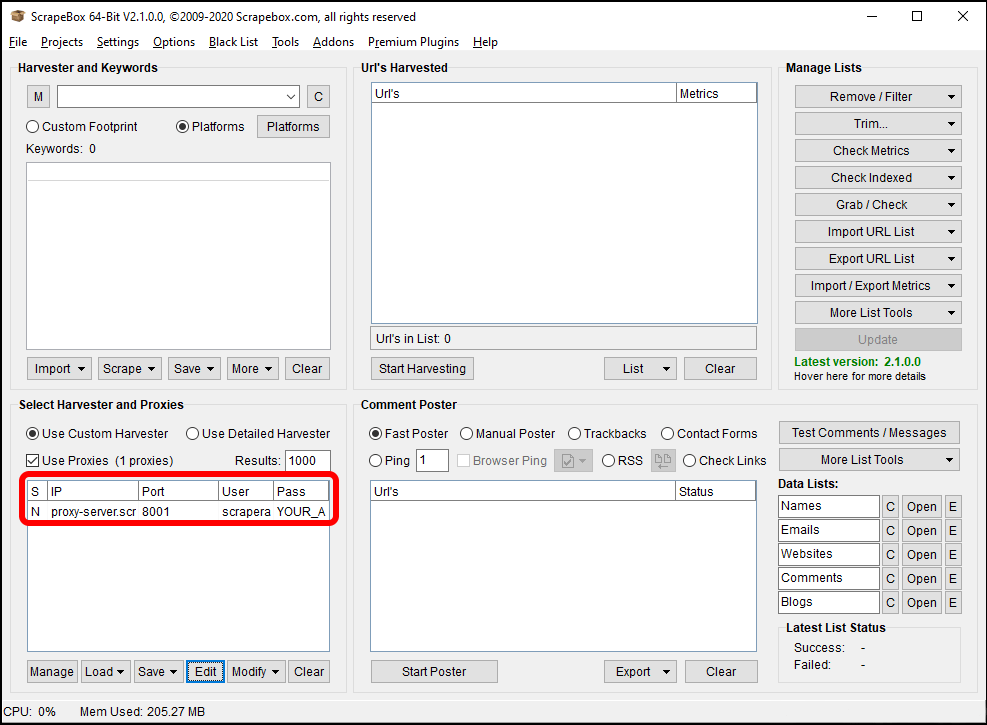
Task: Select the Custom Footprint radio button
Action: [31, 126]
